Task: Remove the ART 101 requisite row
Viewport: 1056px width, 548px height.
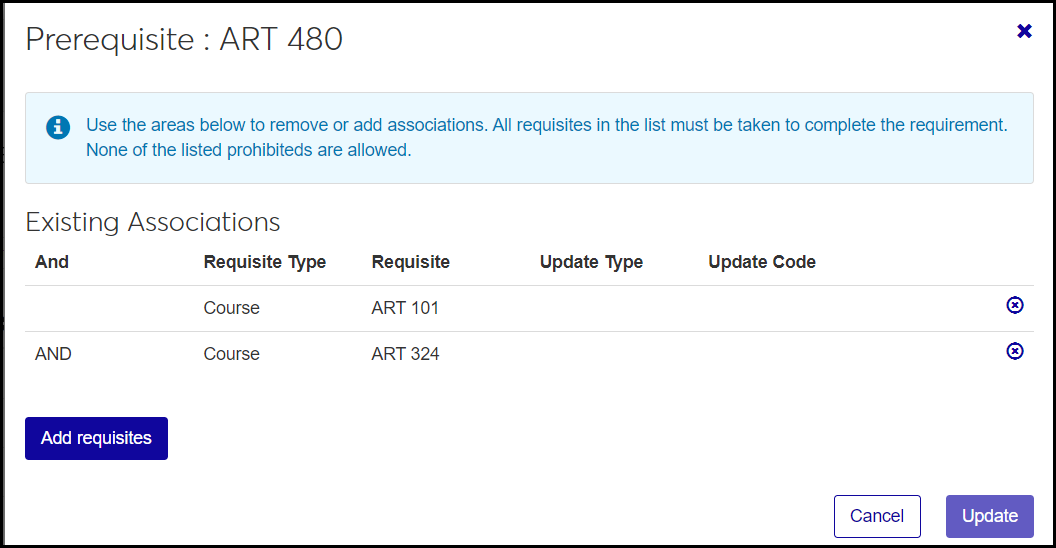Action: [x=1014, y=305]
